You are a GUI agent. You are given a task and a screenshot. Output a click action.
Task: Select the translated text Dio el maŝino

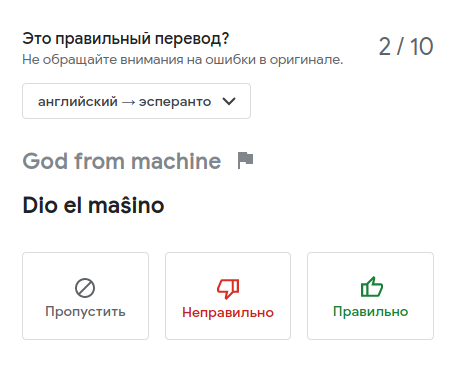[x=93, y=205]
